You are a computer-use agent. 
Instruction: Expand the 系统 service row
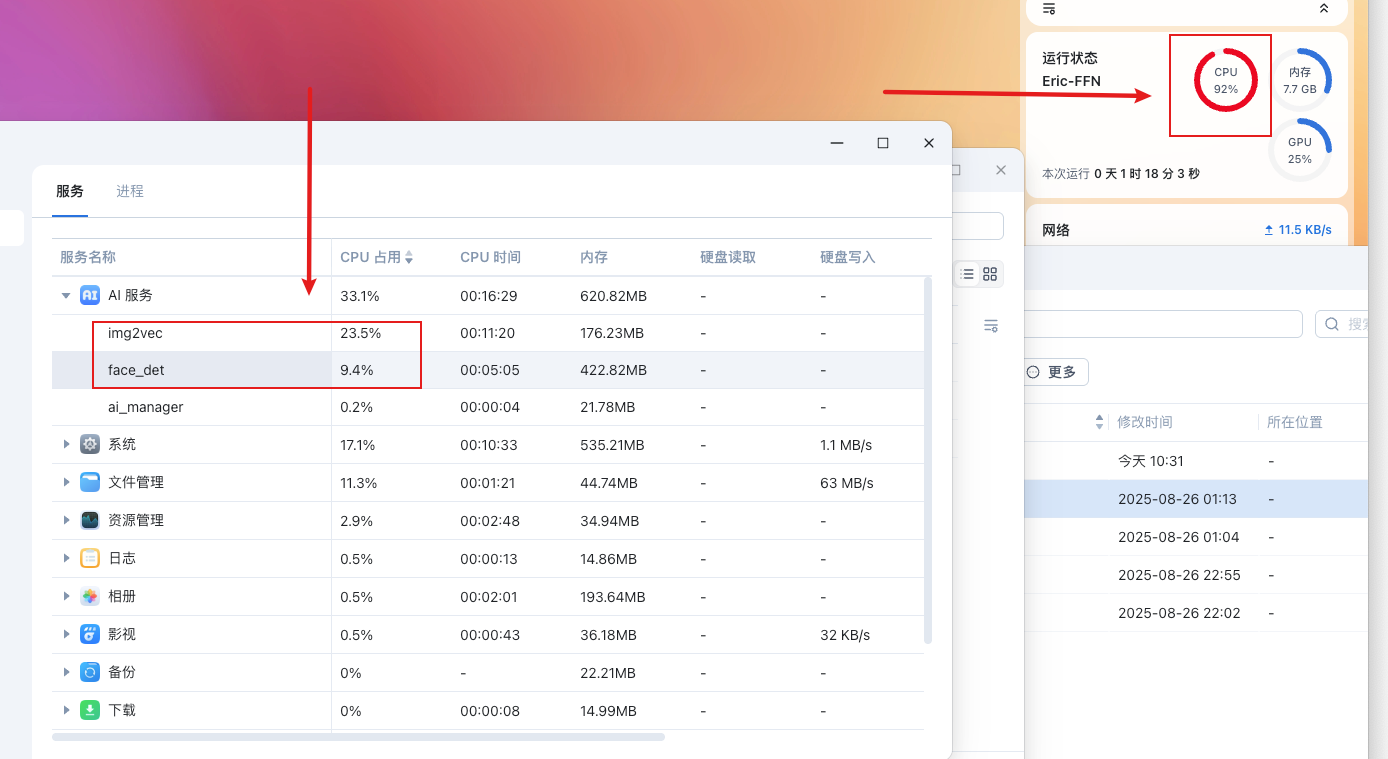66,444
